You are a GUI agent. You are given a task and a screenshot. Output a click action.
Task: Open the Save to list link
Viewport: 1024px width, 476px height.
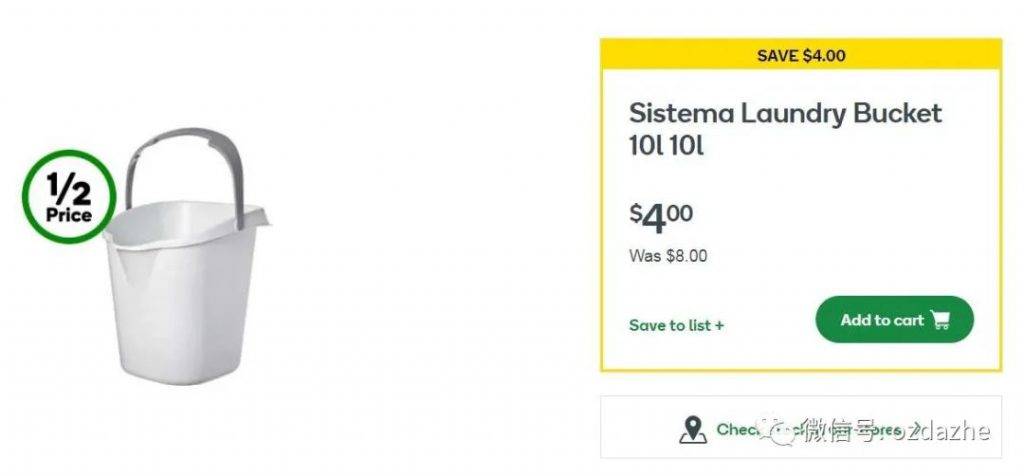[677, 325]
